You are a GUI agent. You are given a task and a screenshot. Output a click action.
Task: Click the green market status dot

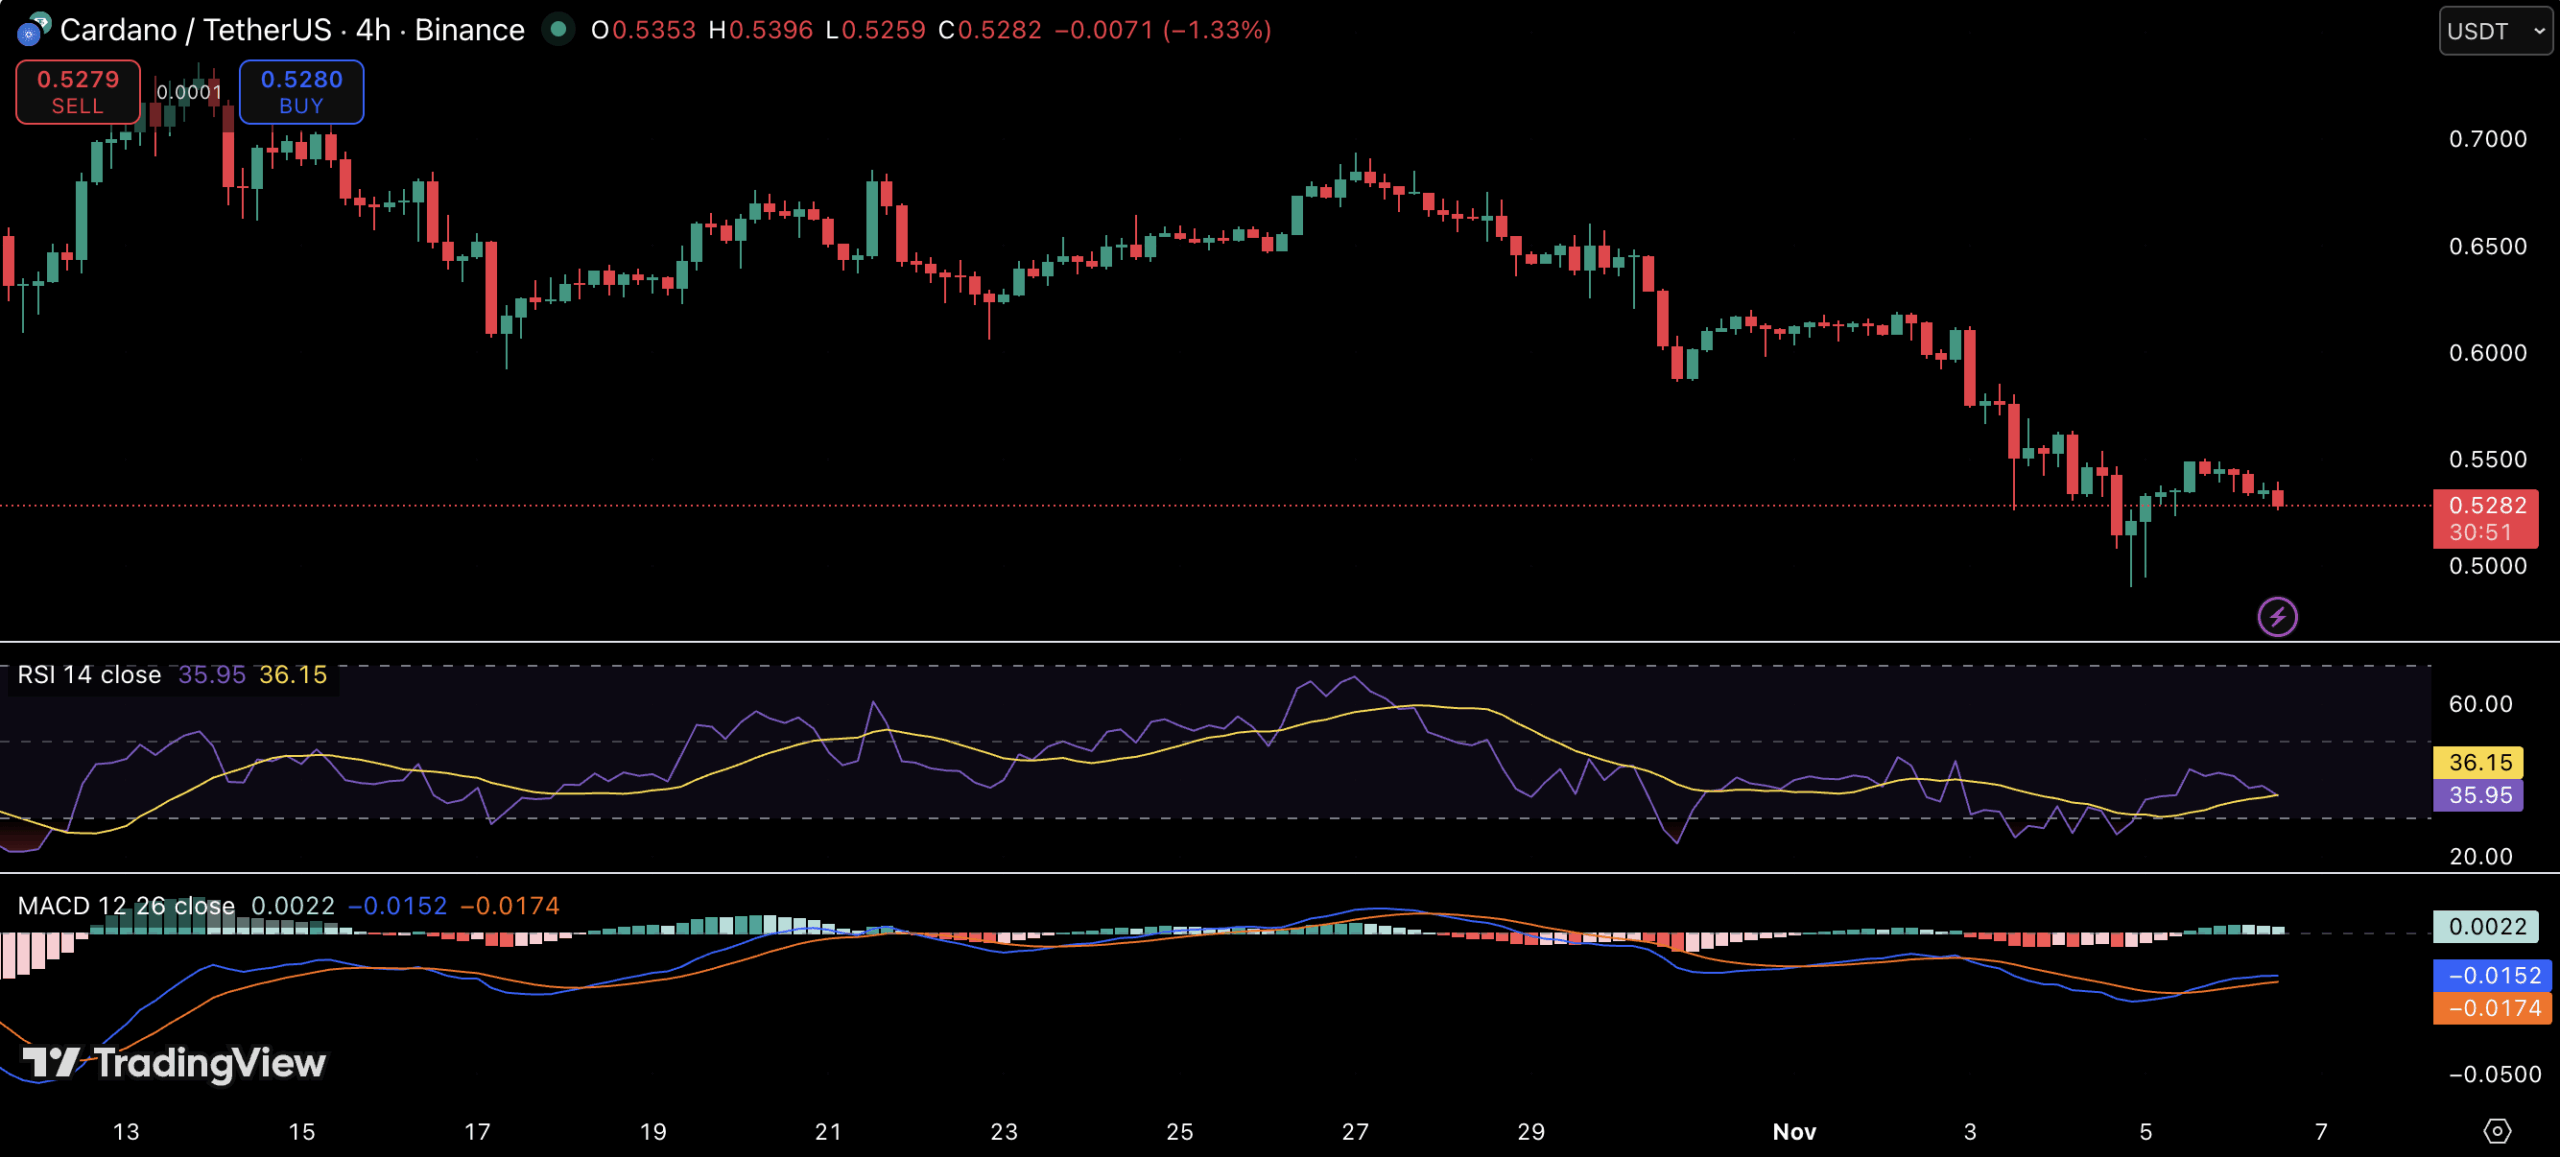pyautogui.click(x=558, y=29)
